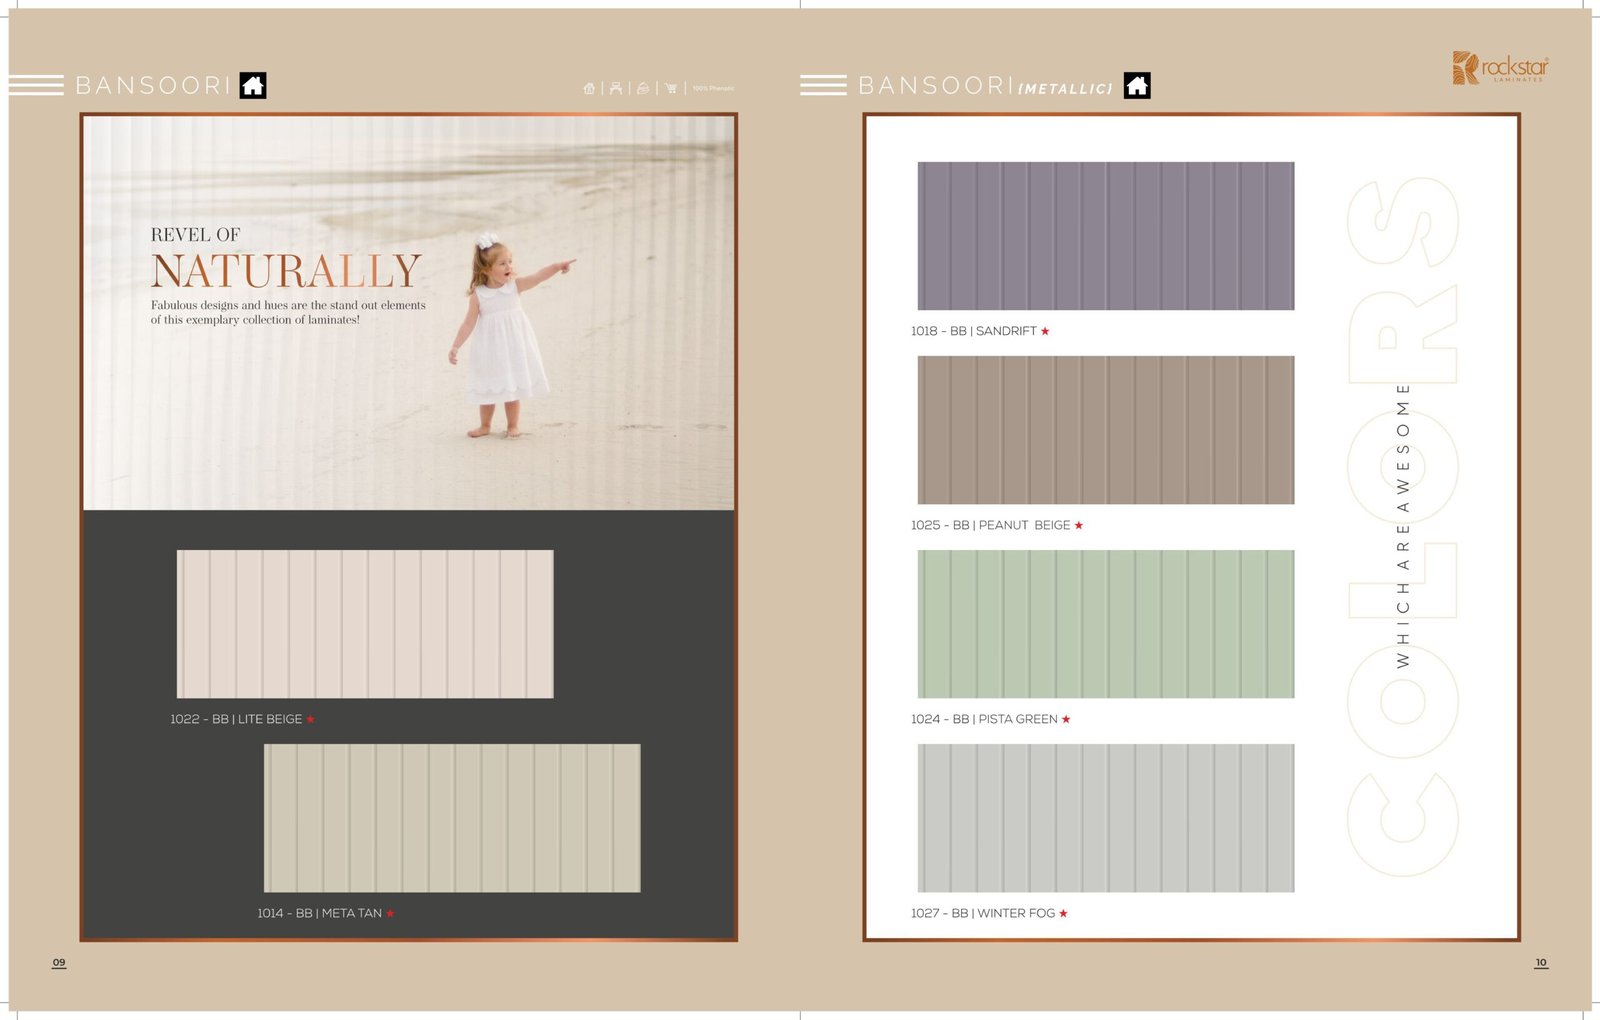Click the red star next to LITE BEIGE
The width and height of the screenshot is (1600, 1020).
pyautogui.click(x=311, y=719)
